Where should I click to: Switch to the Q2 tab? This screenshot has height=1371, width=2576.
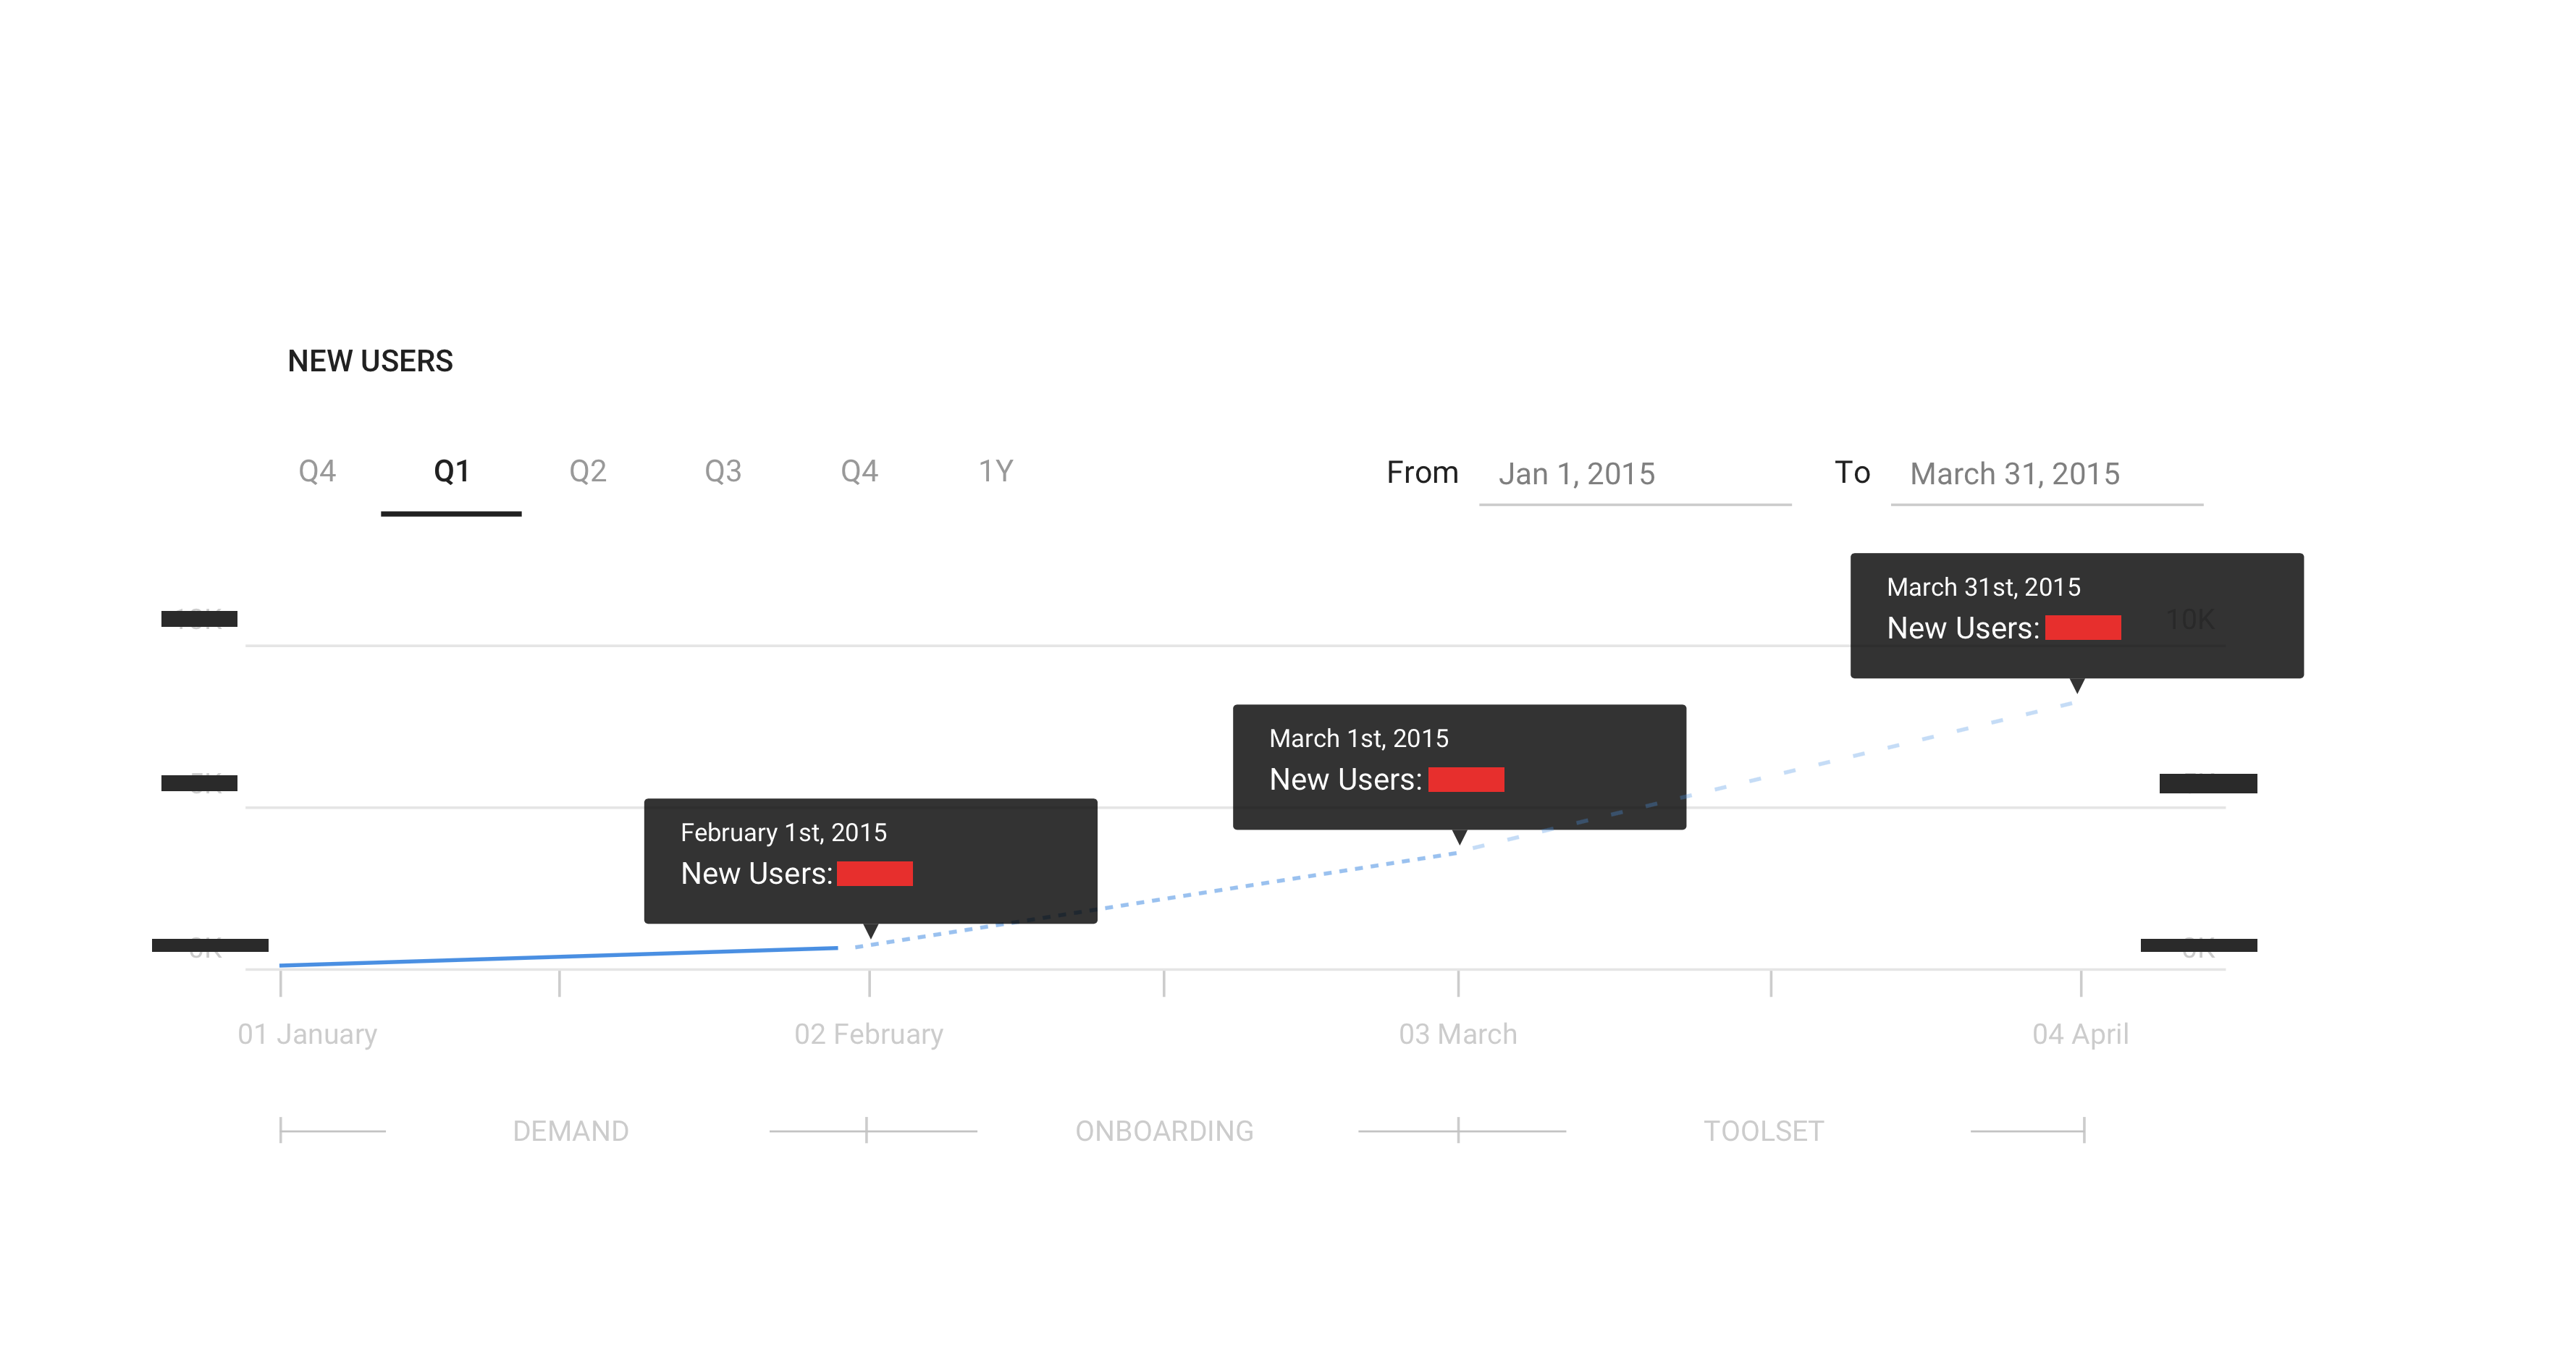click(587, 471)
